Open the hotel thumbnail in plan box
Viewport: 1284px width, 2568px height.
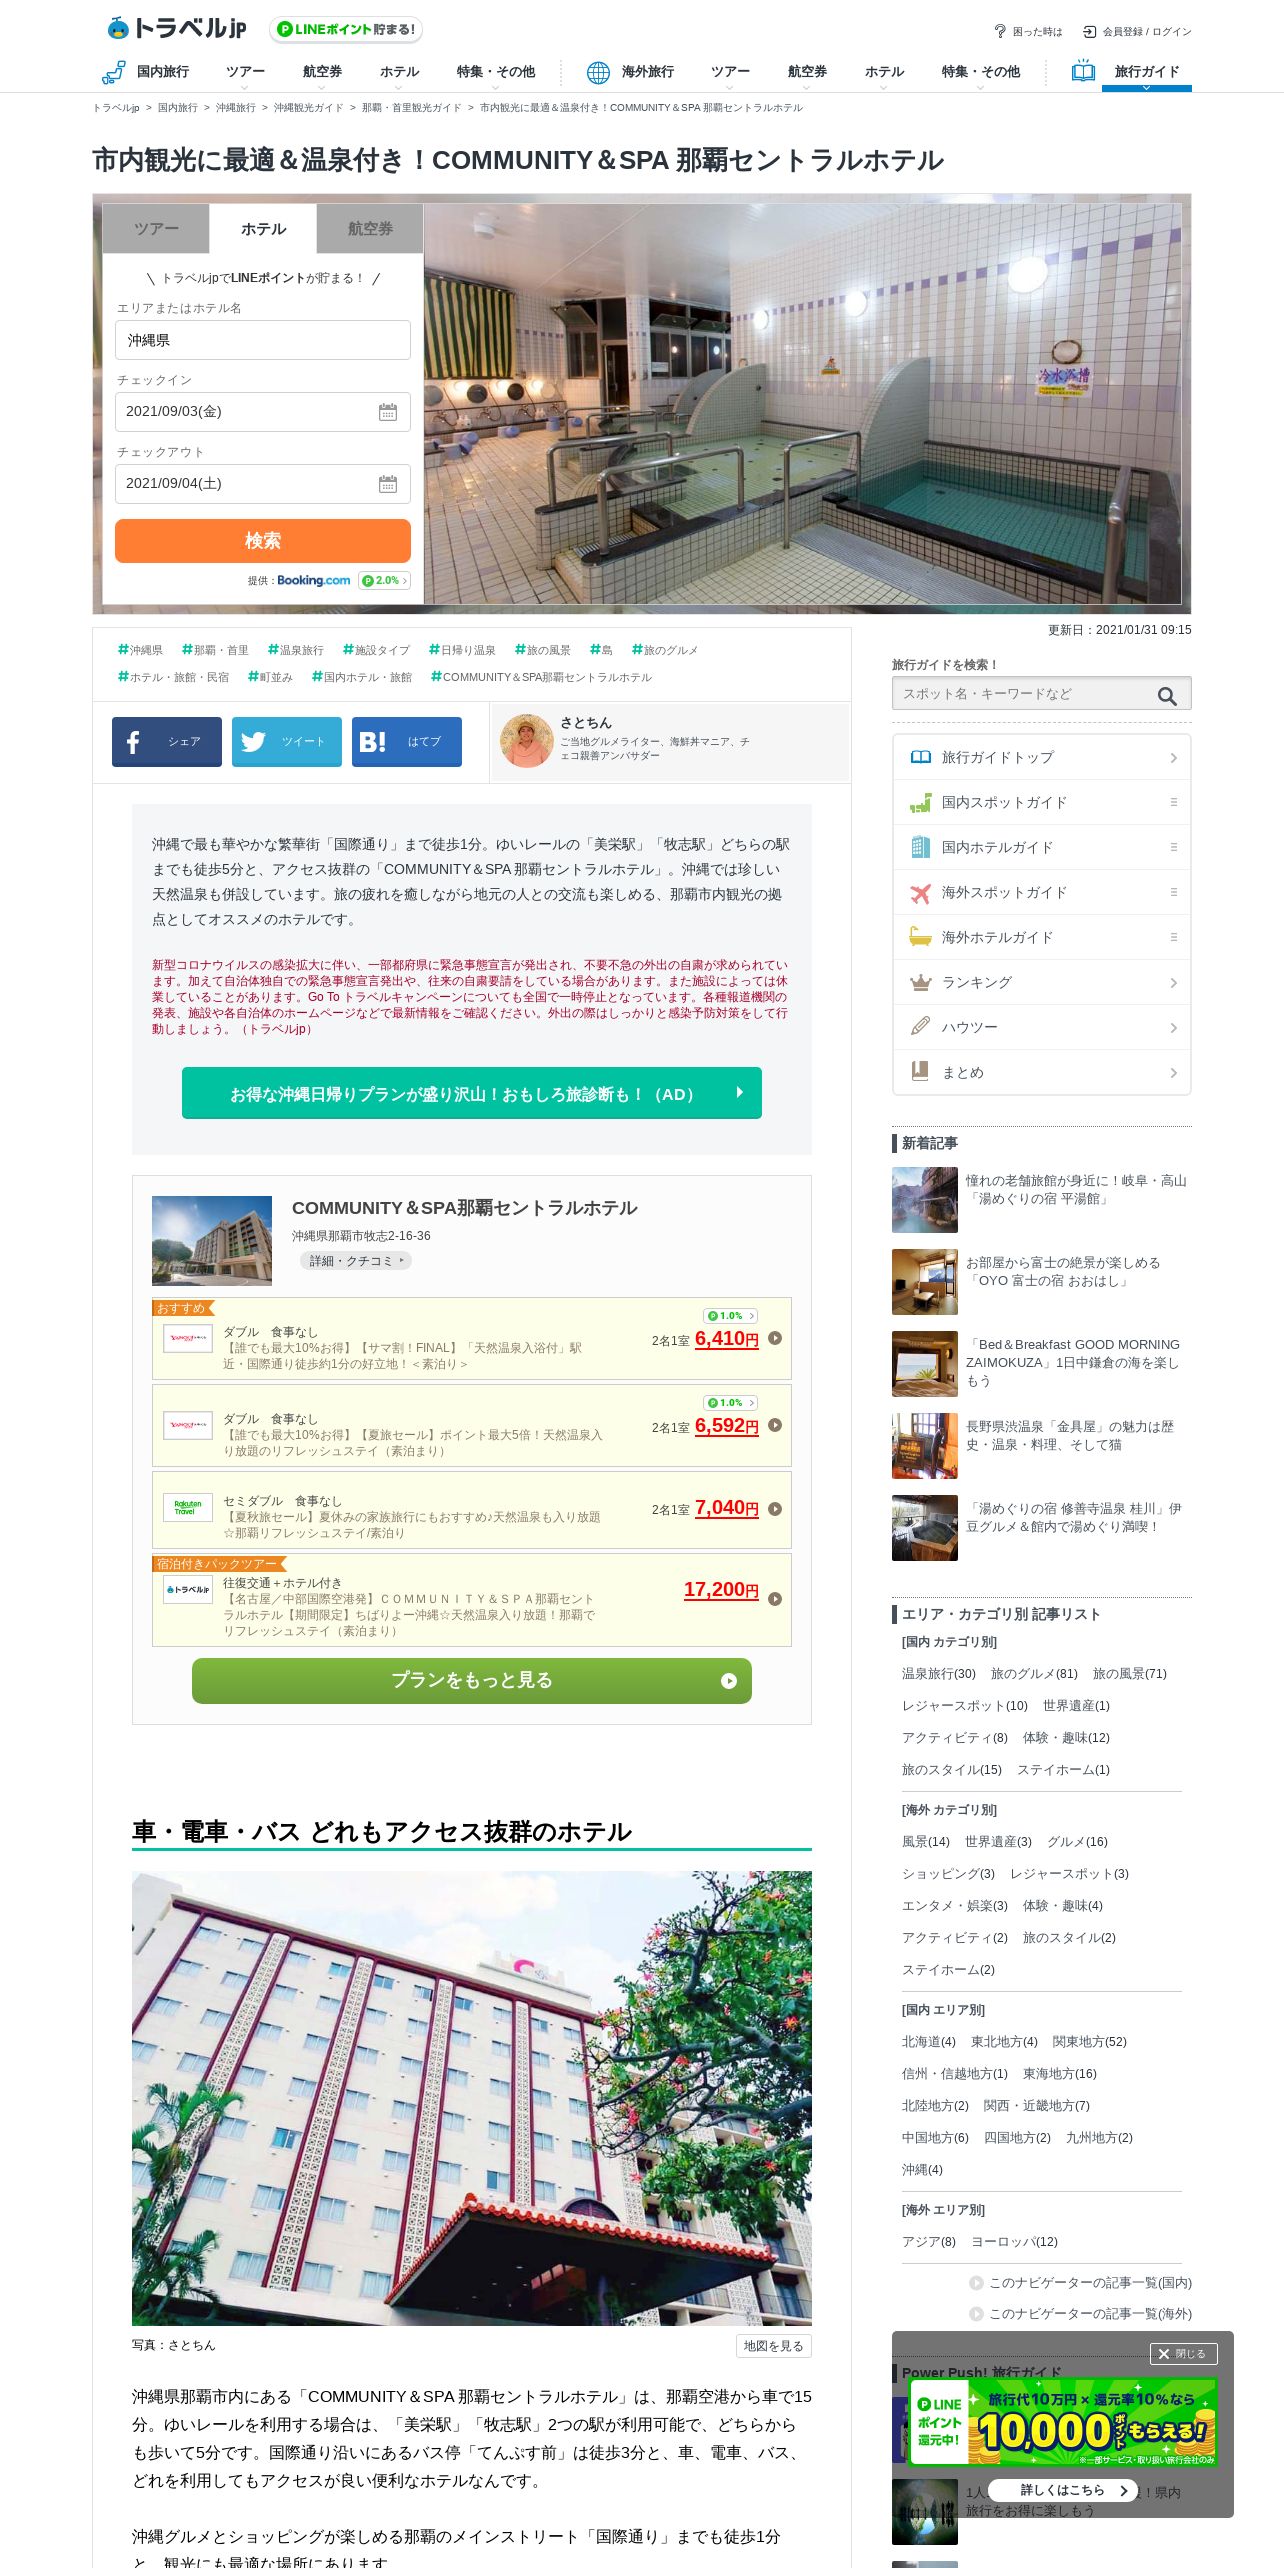[x=212, y=1240]
